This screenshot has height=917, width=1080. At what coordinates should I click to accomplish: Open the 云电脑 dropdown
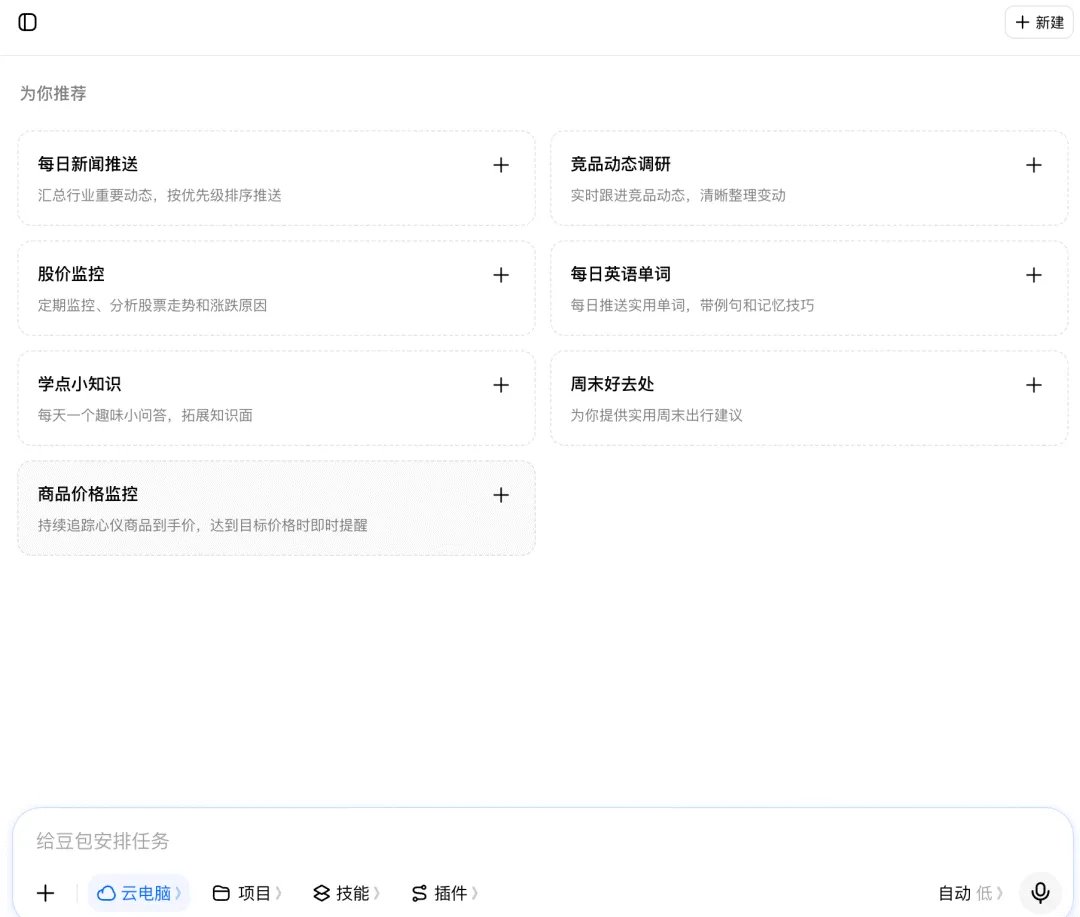pos(138,893)
